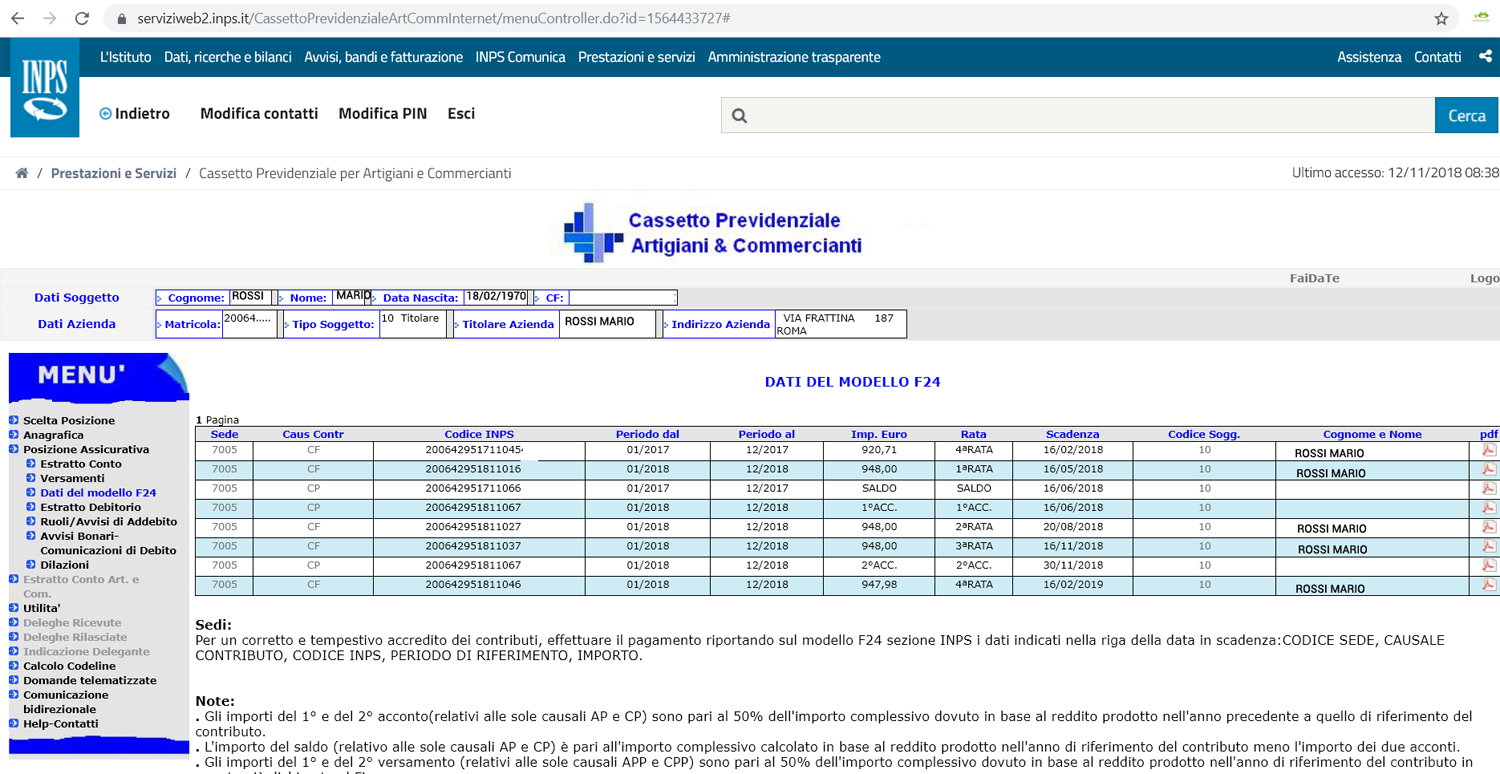Viewport: 1500px width, 774px height.
Task: Click Prestazioni e Servizi breadcrumb
Action: pyautogui.click(x=114, y=173)
